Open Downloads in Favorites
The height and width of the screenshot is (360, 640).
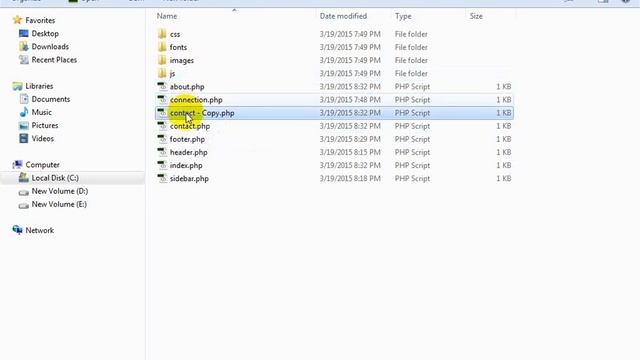pyautogui.click(x=50, y=47)
